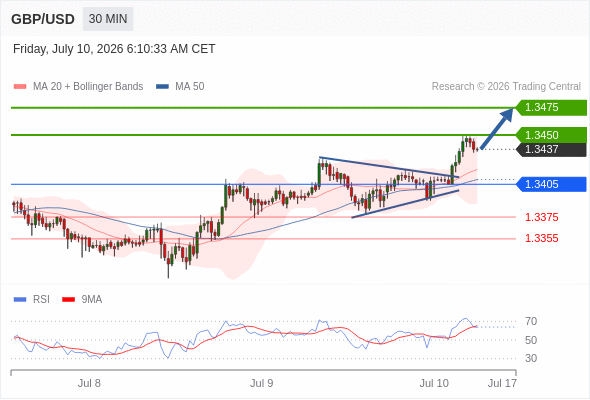590x400 pixels.
Task: Click the blue upward trend arrow
Action: pyautogui.click(x=497, y=129)
